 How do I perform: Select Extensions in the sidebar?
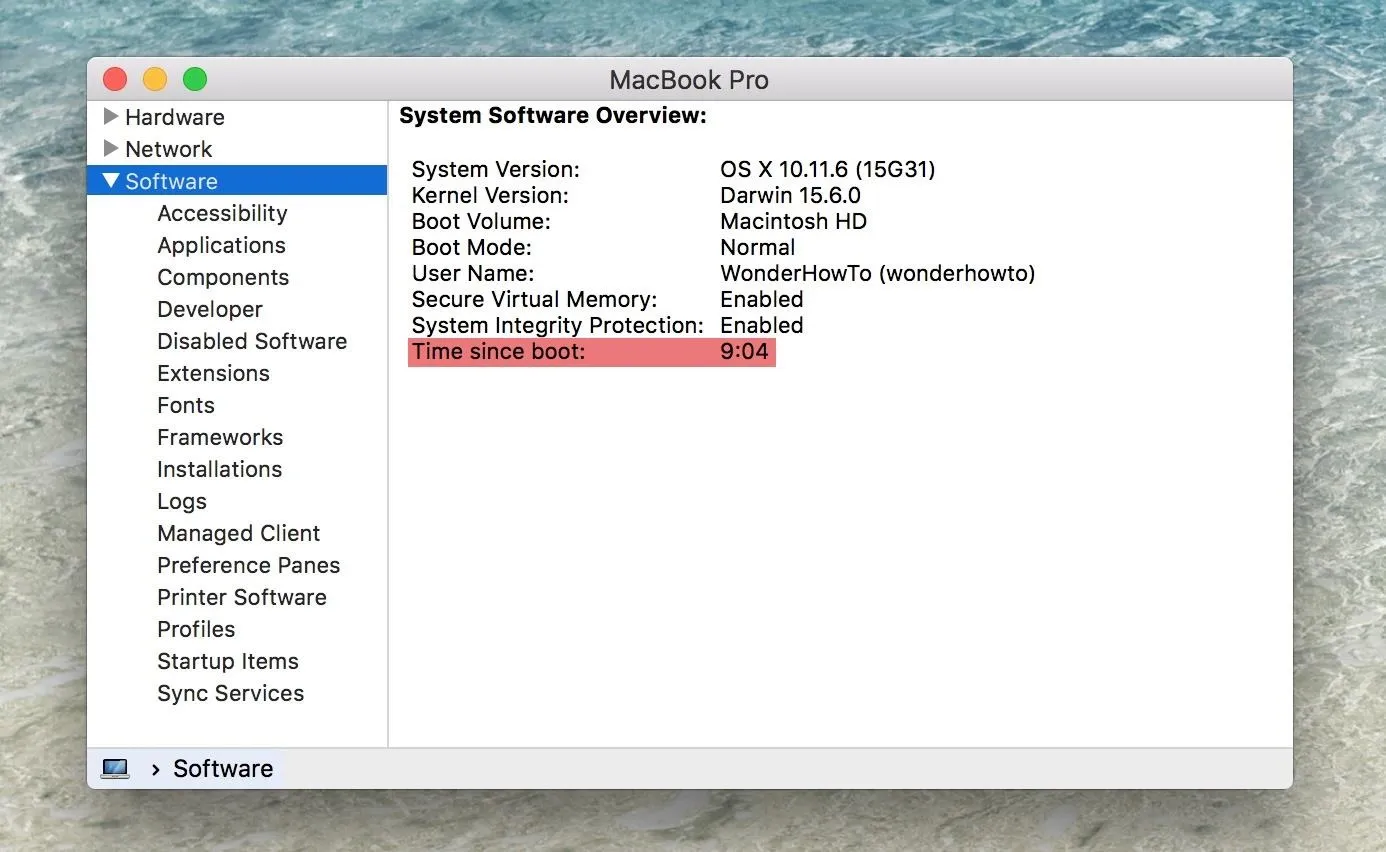213,373
